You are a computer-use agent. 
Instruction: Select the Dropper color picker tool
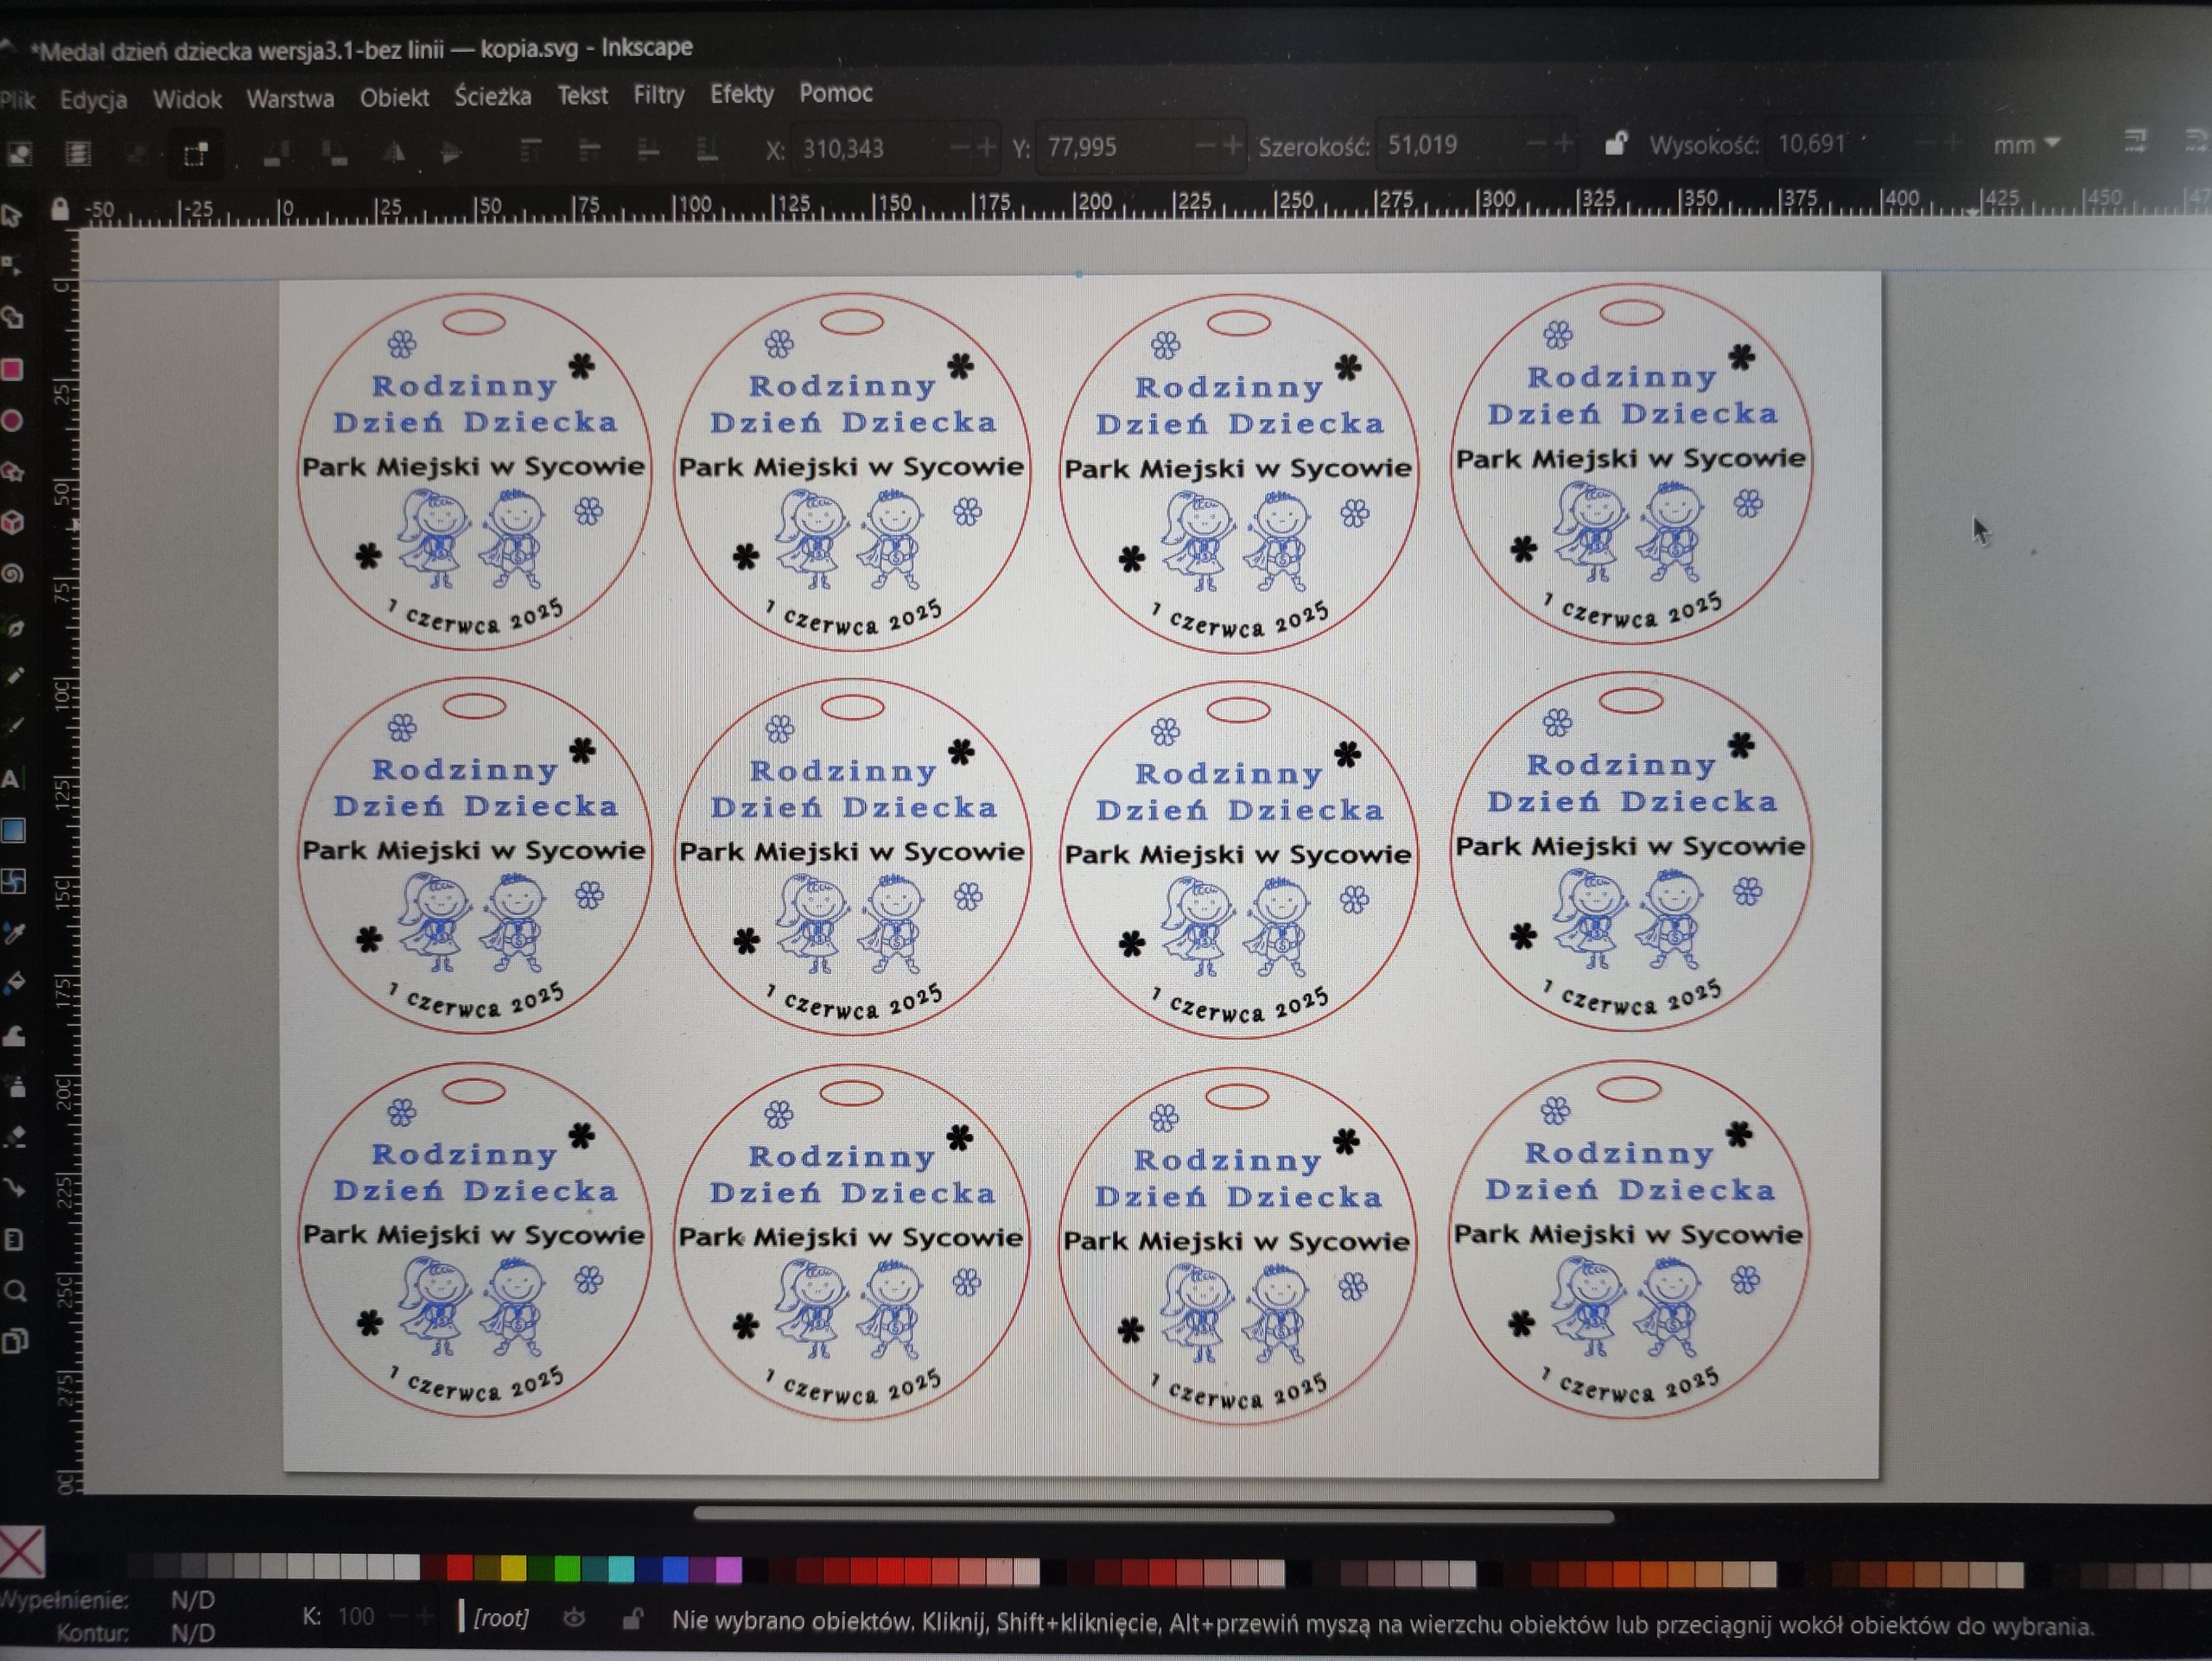(x=13, y=933)
